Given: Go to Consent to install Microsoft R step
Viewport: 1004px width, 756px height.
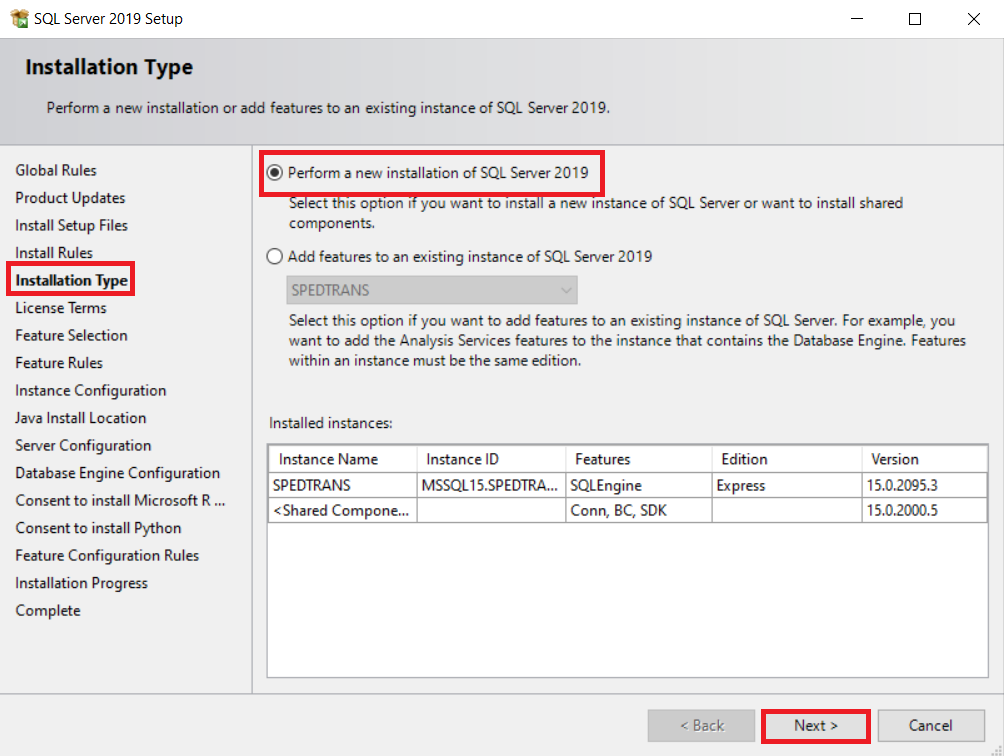Looking at the screenshot, I should click(120, 501).
